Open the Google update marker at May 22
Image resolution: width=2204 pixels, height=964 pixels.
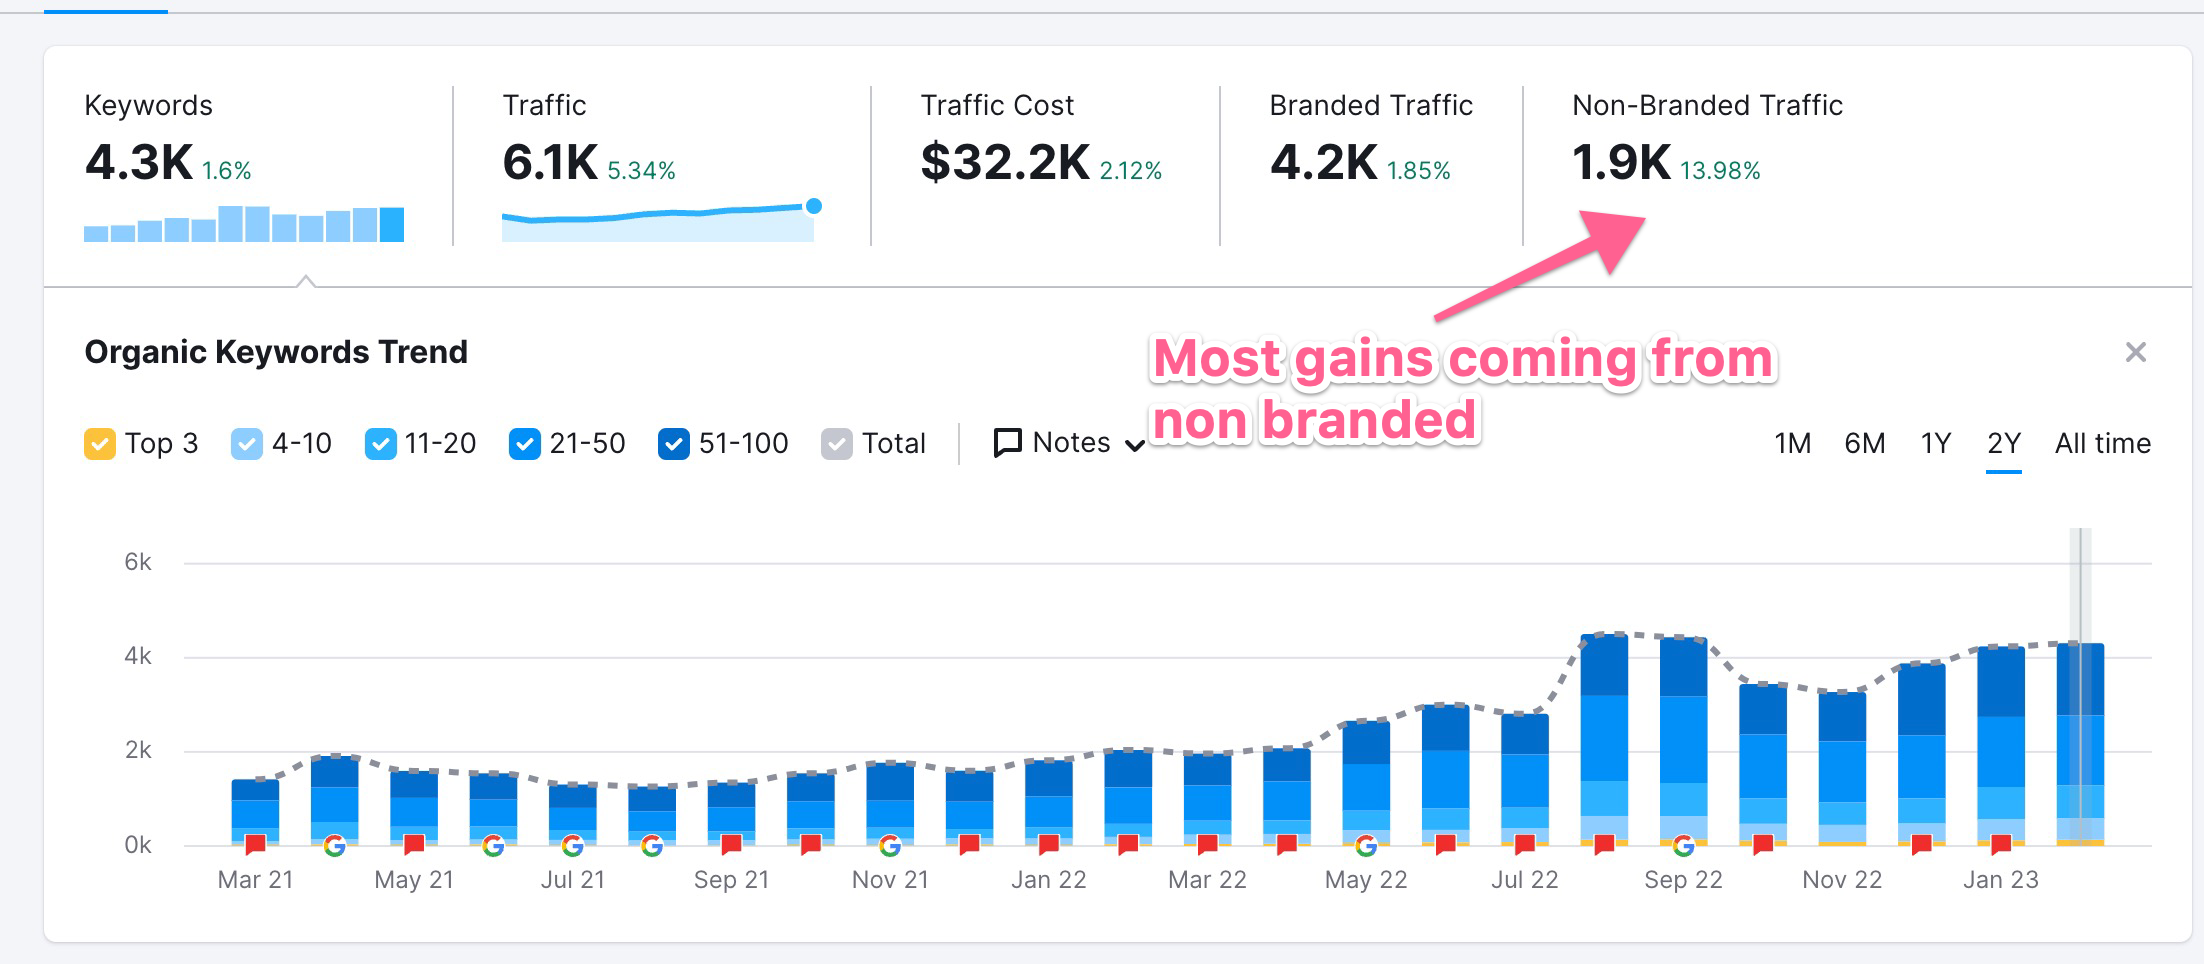(1366, 846)
